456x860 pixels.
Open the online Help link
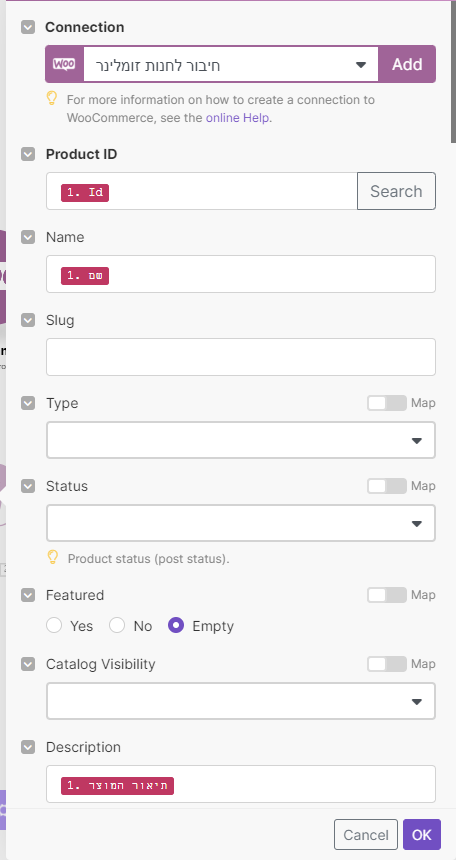coord(238,118)
